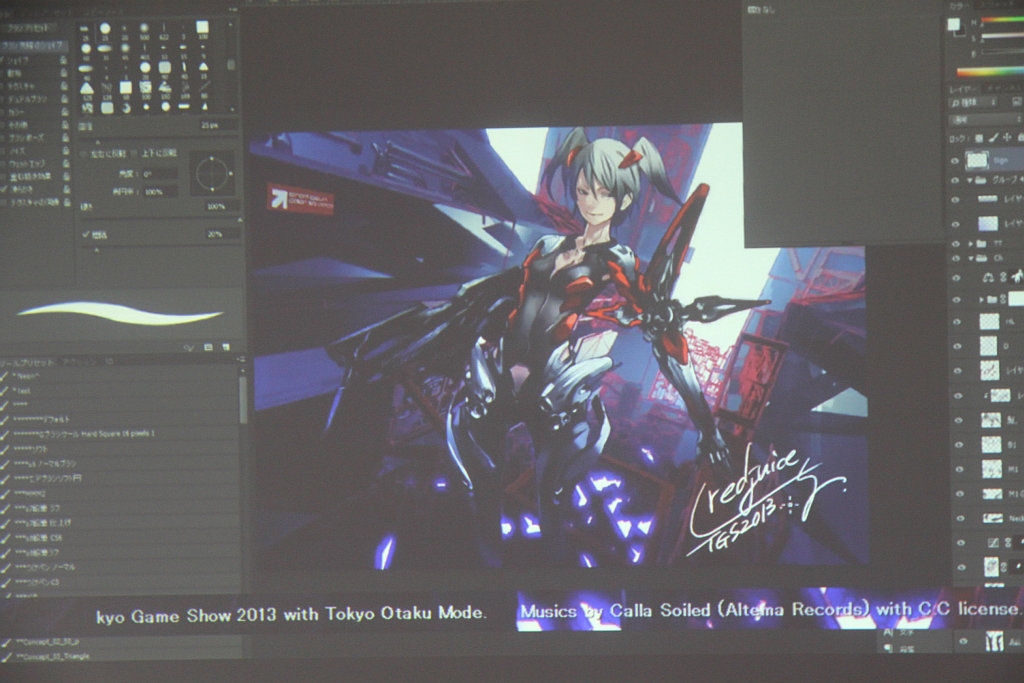Select the 169 brush tip
The height and width of the screenshot is (683, 1024).
(184, 89)
